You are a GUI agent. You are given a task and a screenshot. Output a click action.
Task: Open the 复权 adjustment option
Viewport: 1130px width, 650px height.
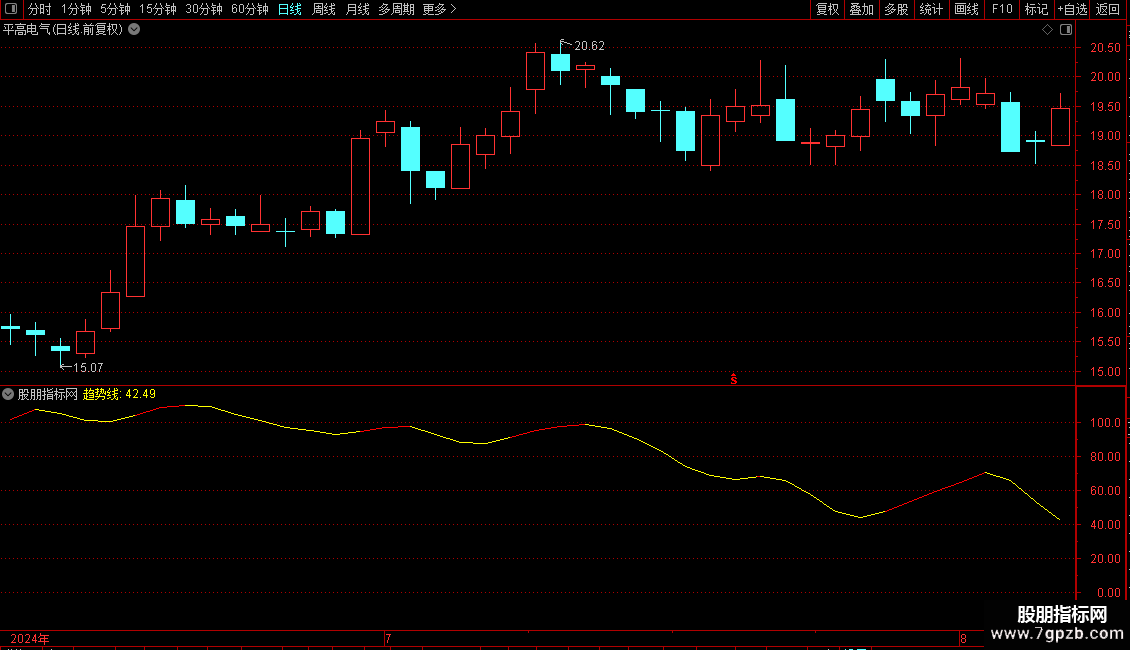pyautogui.click(x=827, y=9)
